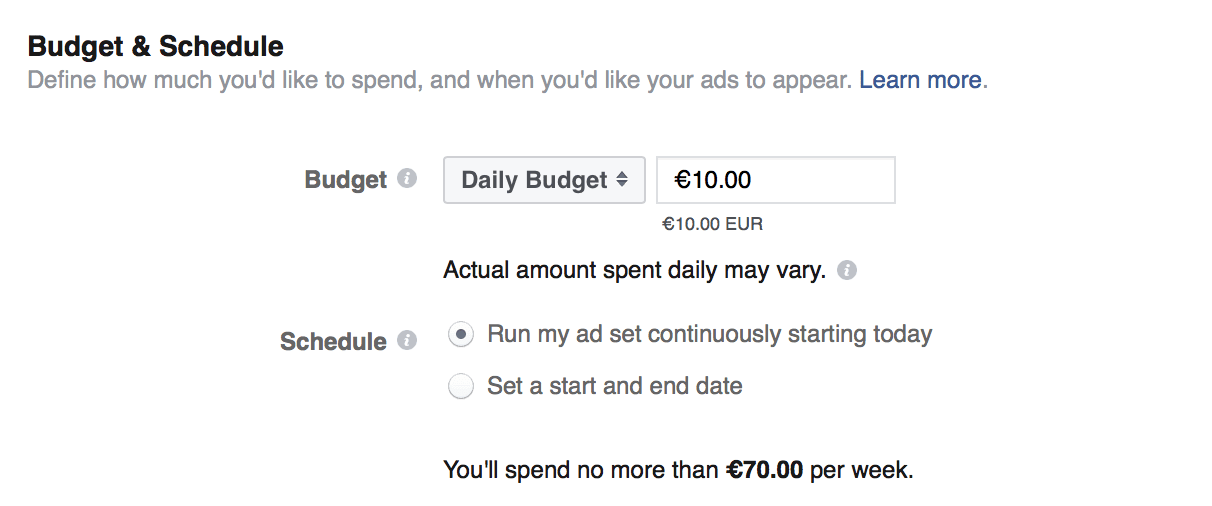Click the up-down arrows in budget type selector
The width and height of the screenshot is (1212, 506).
(622, 180)
